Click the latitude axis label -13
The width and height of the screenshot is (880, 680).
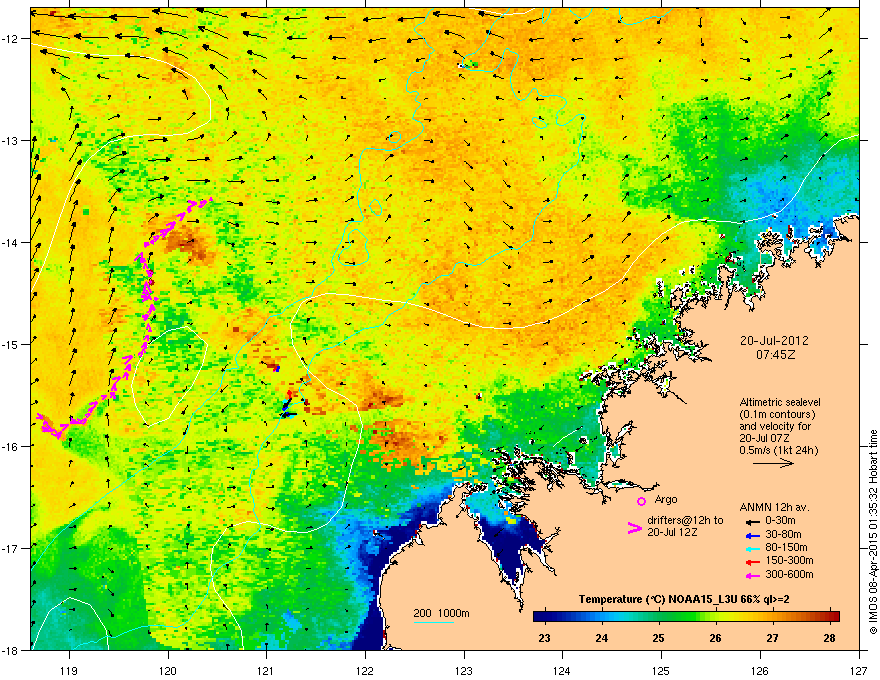[x=10, y=140]
